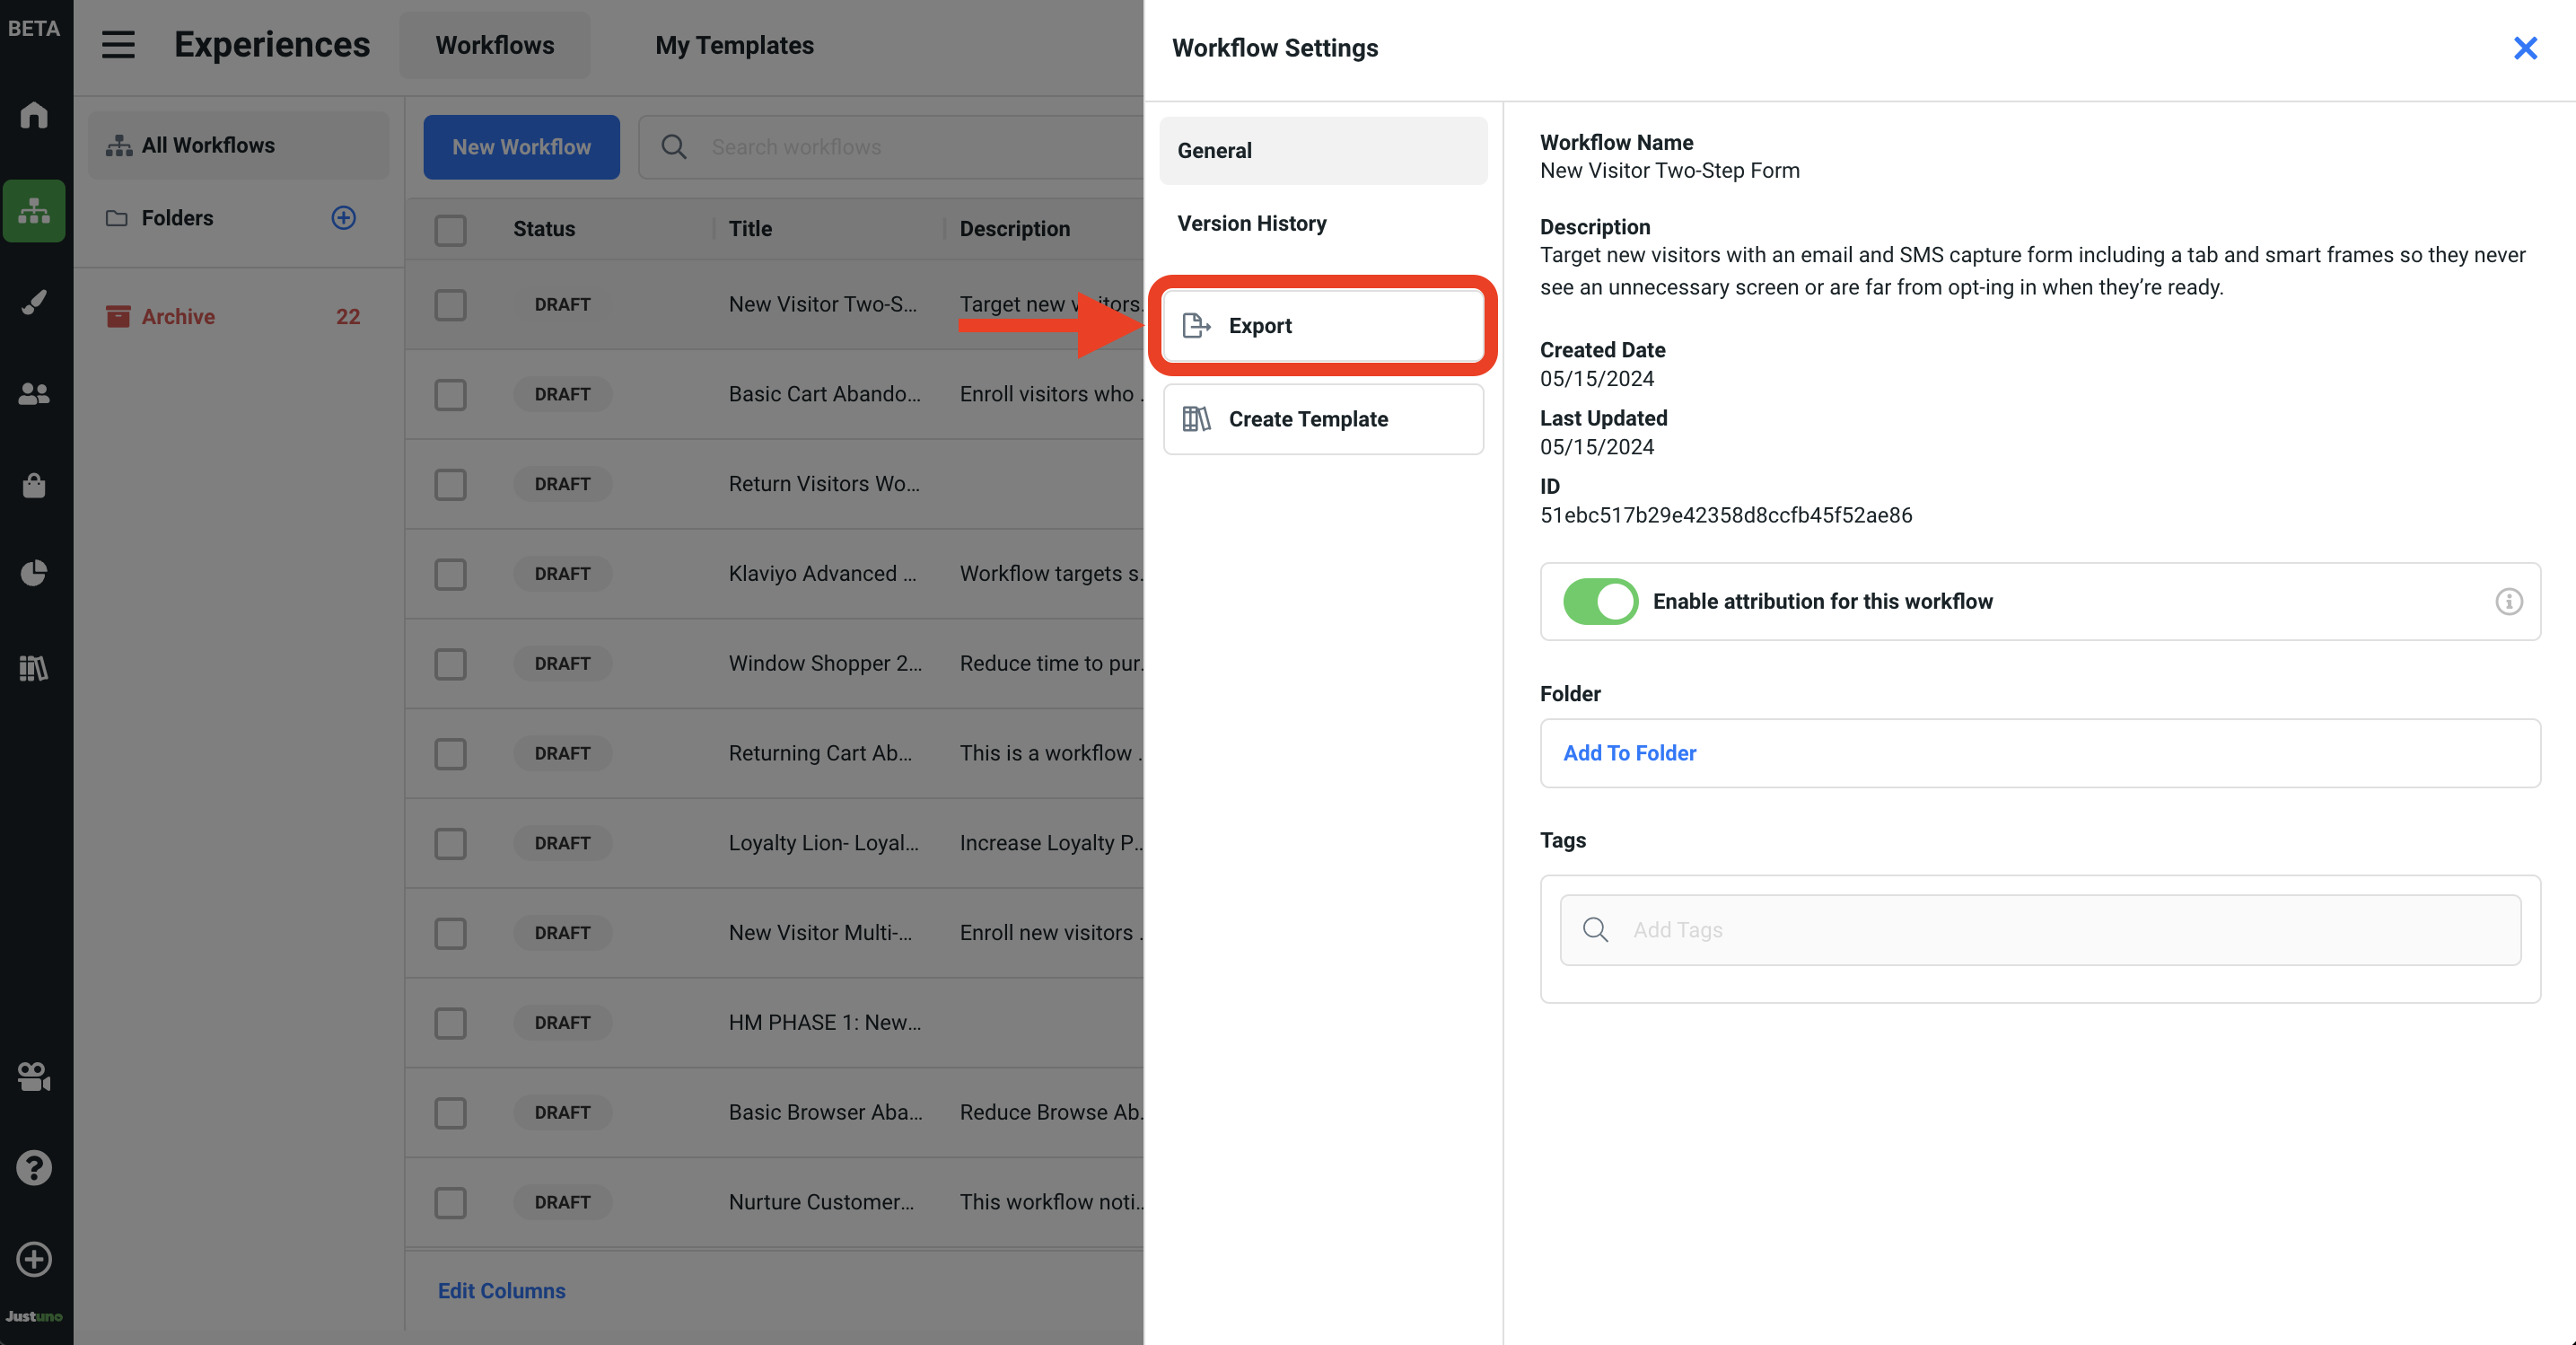Expand the hamburger navigation menu
Viewport: 2576px width, 1345px height.
pos(118,45)
